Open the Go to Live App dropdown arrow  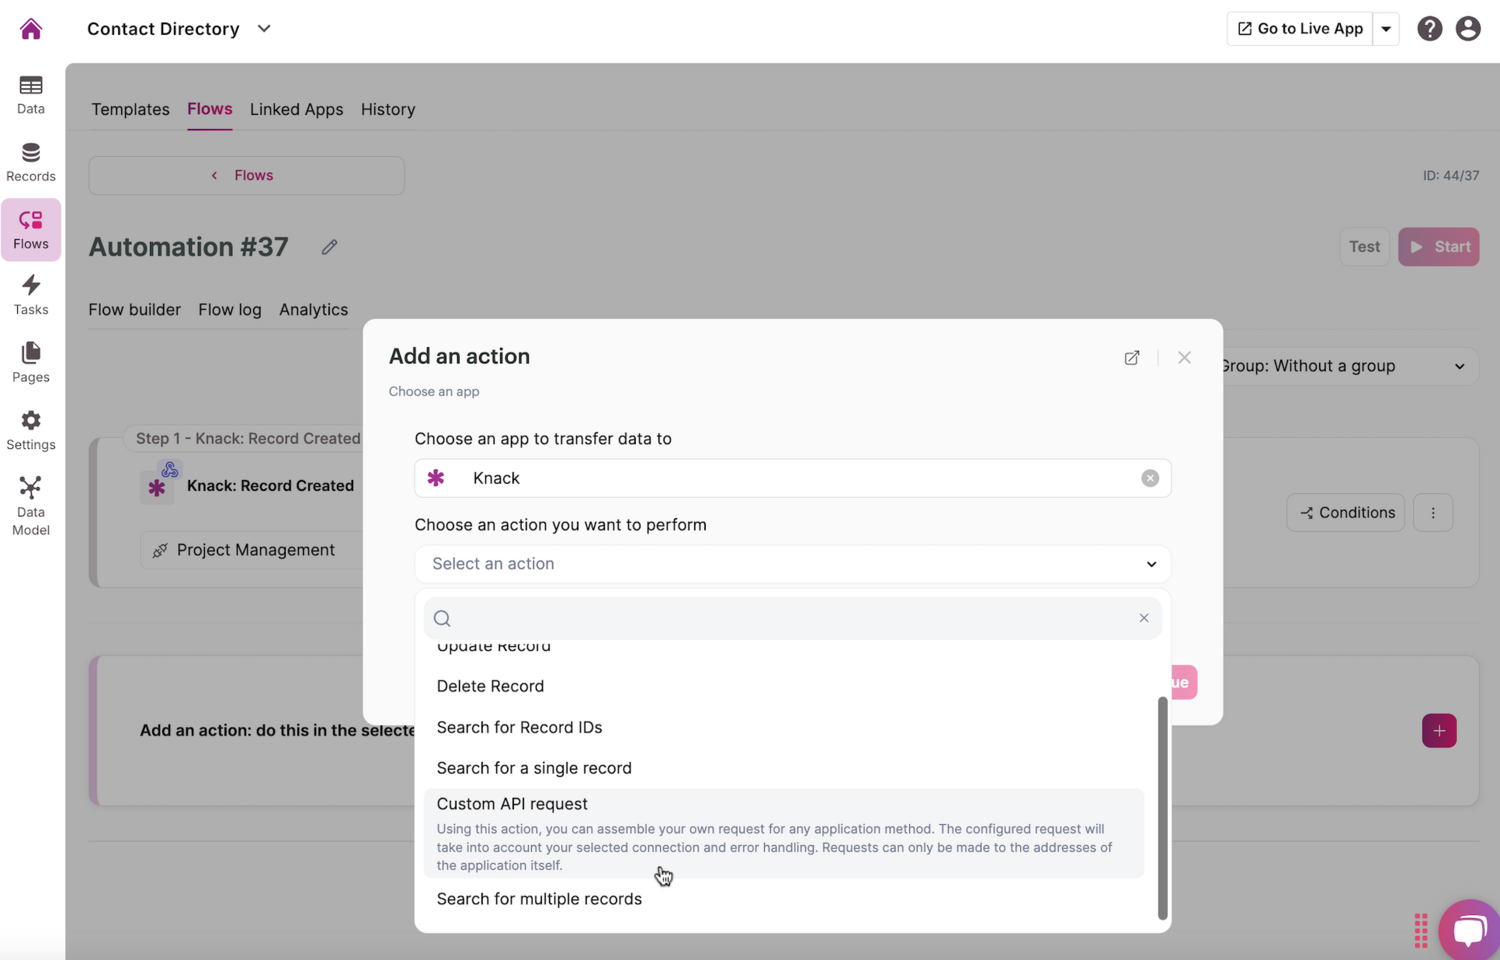1387,28
